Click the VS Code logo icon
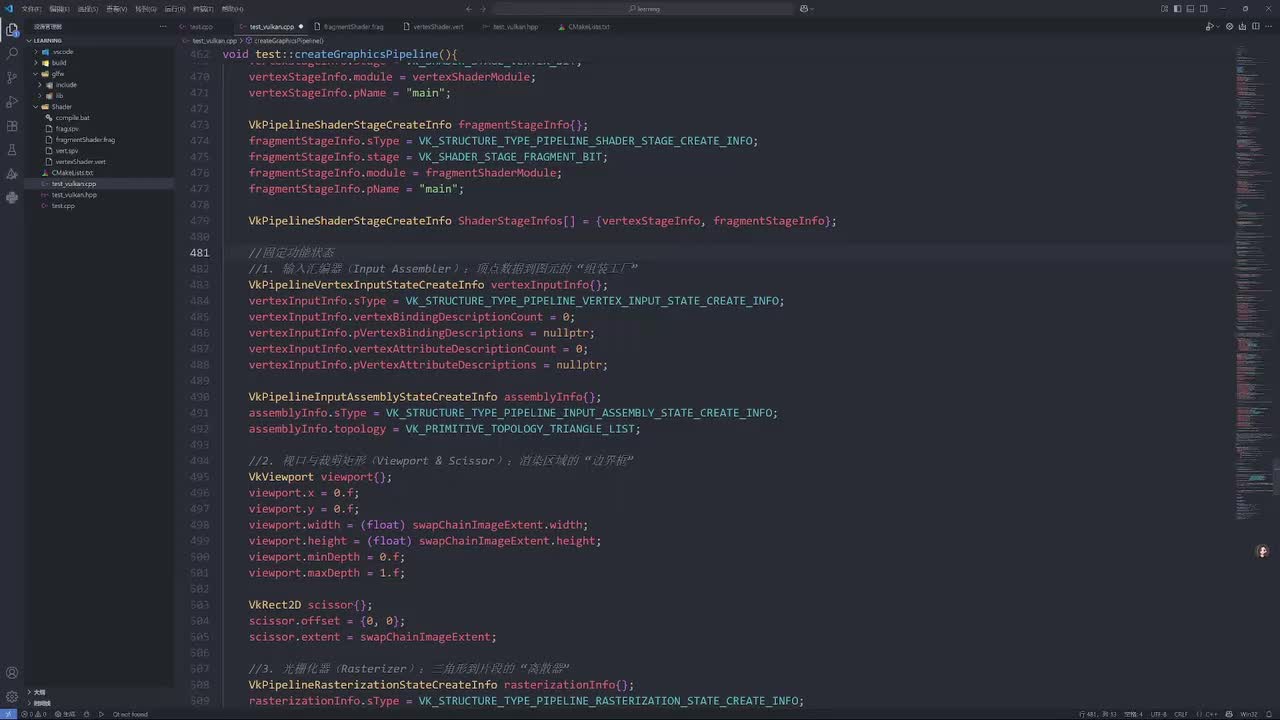Screen dimensions: 1280x720 point(9,9)
